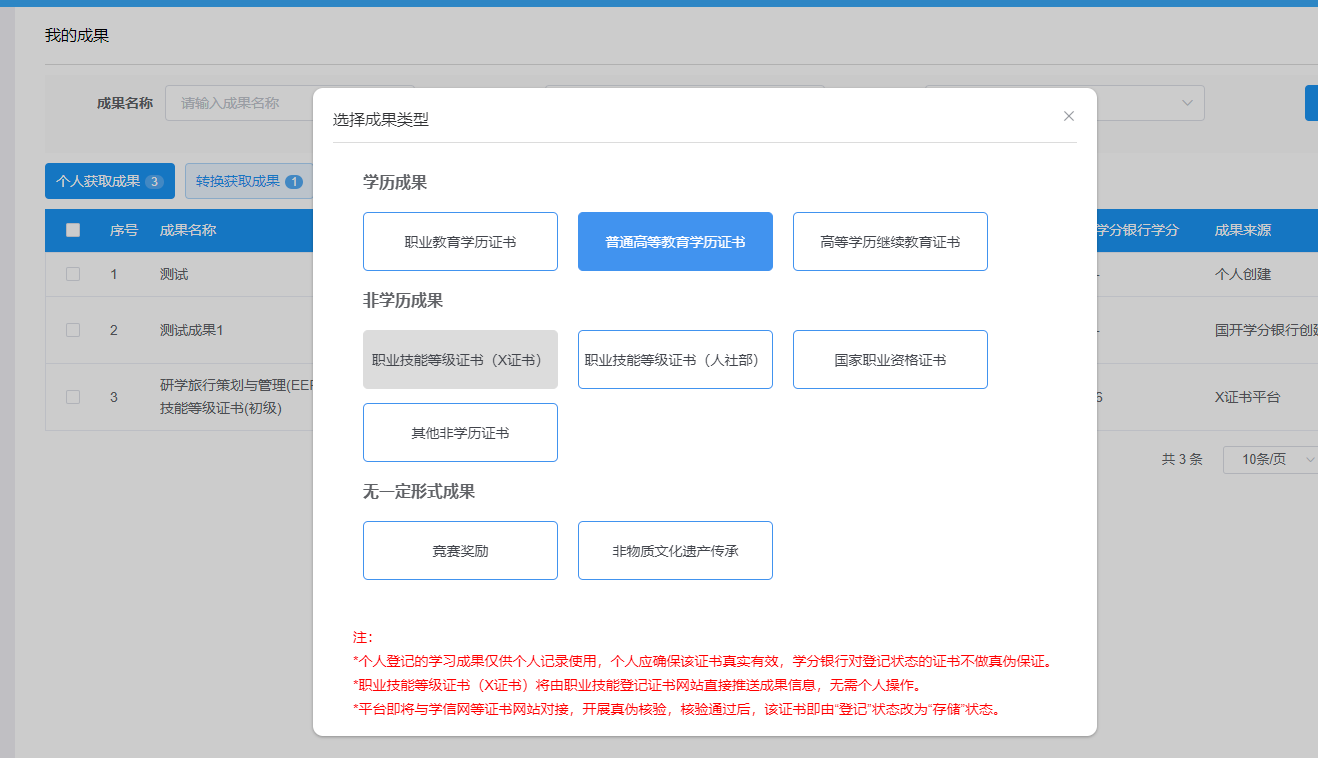选择“普通高等教育学历证书”卡片
The width and height of the screenshot is (1318, 758).
[x=675, y=241]
